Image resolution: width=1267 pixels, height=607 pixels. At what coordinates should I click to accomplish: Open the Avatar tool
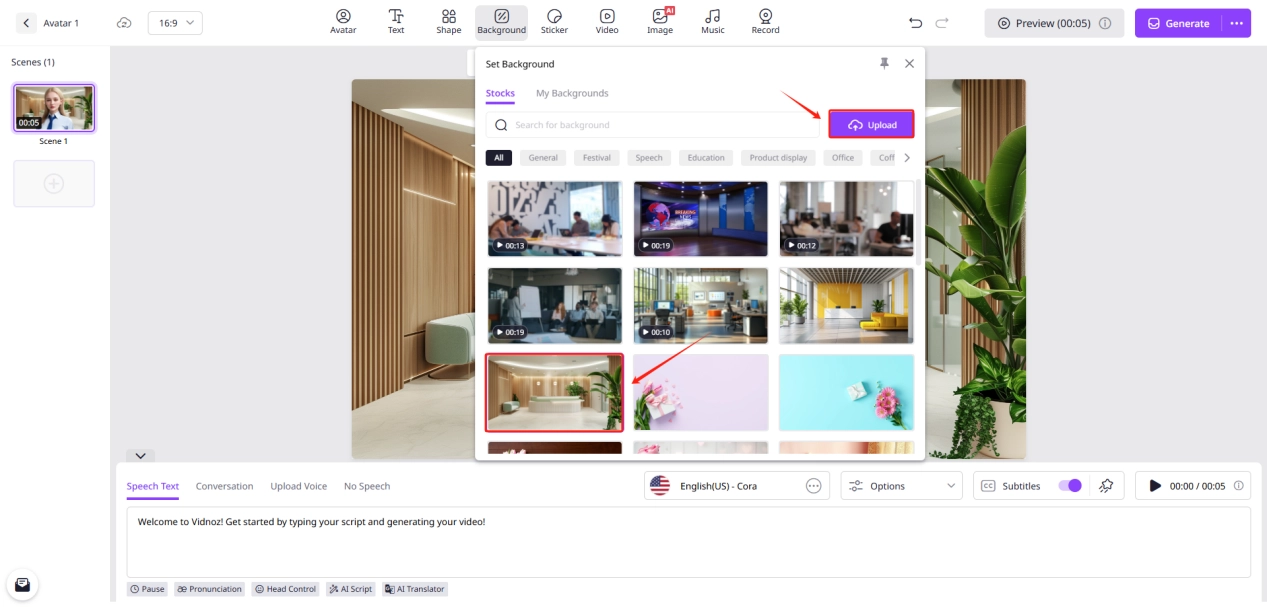pyautogui.click(x=343, y=22)
